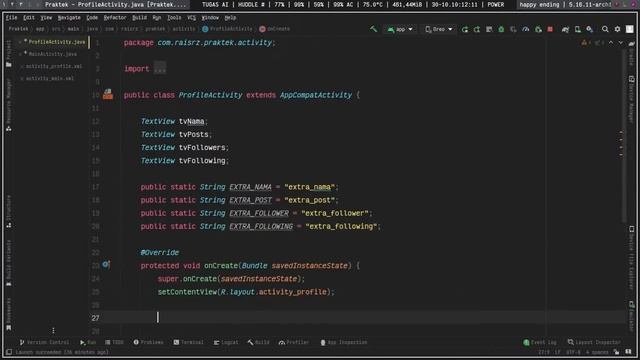The height and width of the screenshot is (360, 640).
Task: Open the TODO tool window
Action: click(x=114, y=342)
